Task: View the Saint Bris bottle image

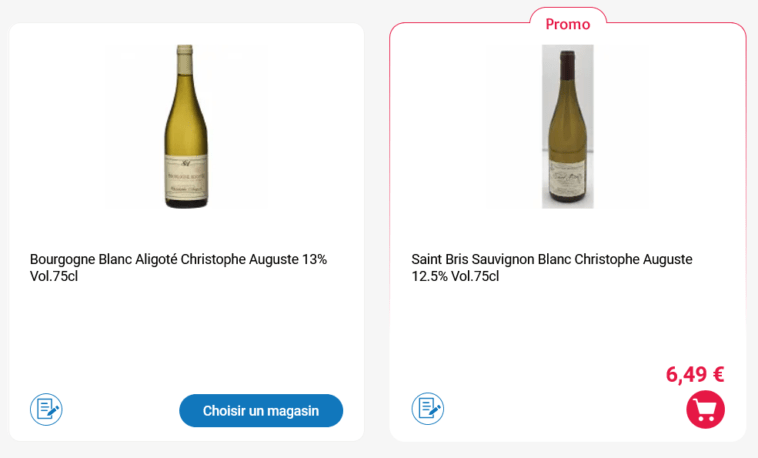Action: coord(568,127)
